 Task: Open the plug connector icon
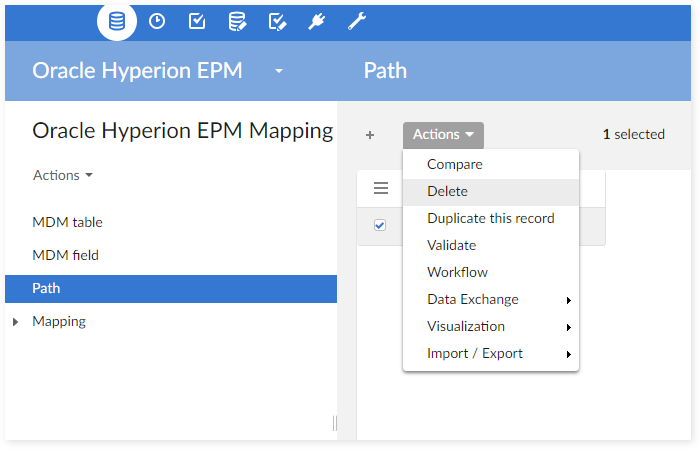pyautogui.click(x=317, y=21)
